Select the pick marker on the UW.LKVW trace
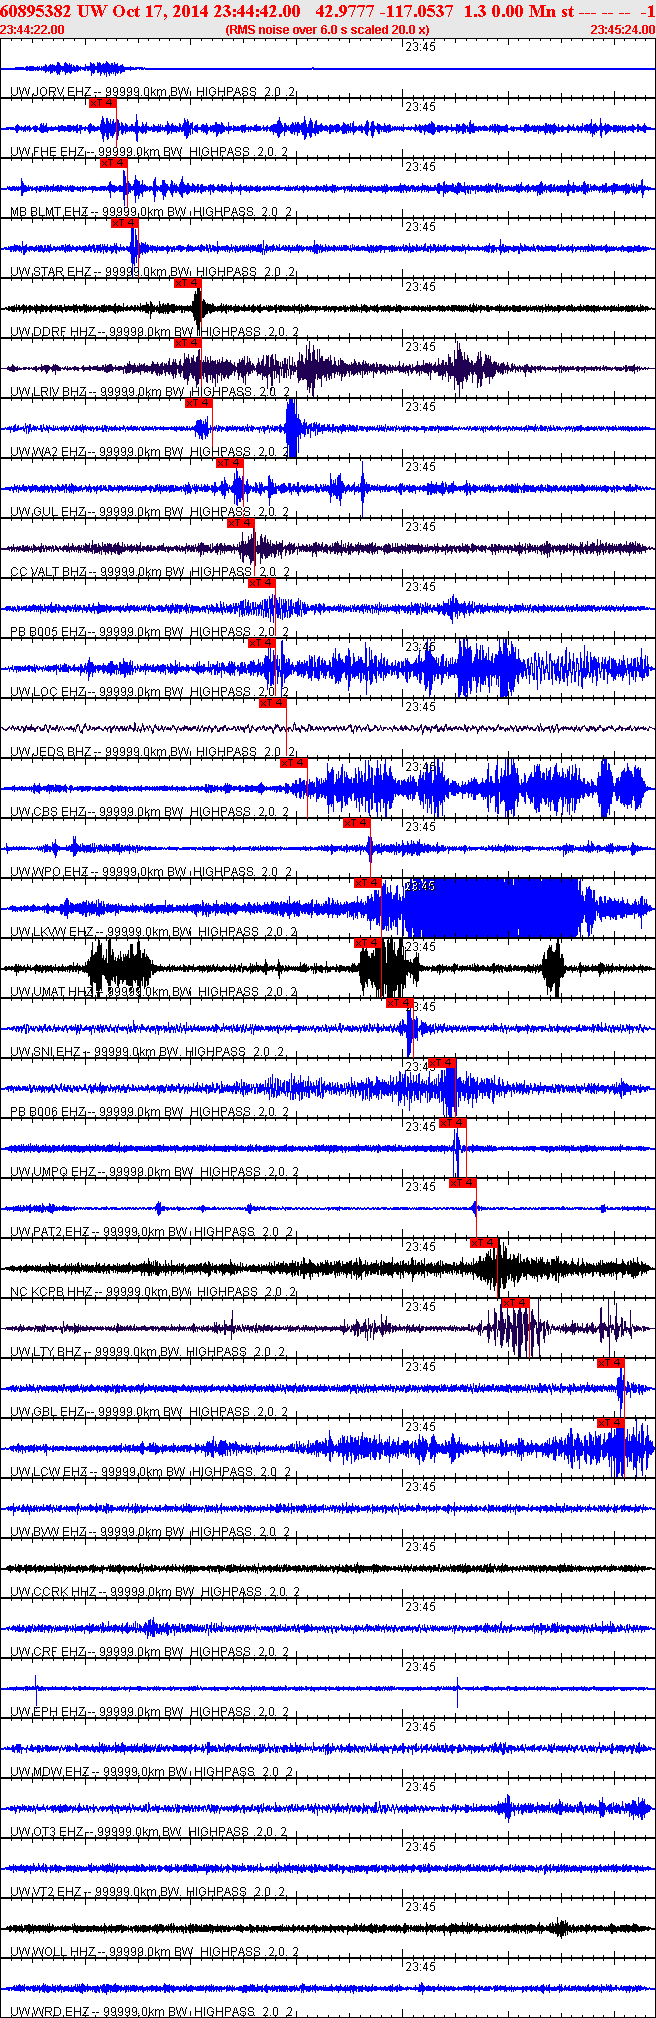This screenshot has width=656, height=2018. click(368, 883)
